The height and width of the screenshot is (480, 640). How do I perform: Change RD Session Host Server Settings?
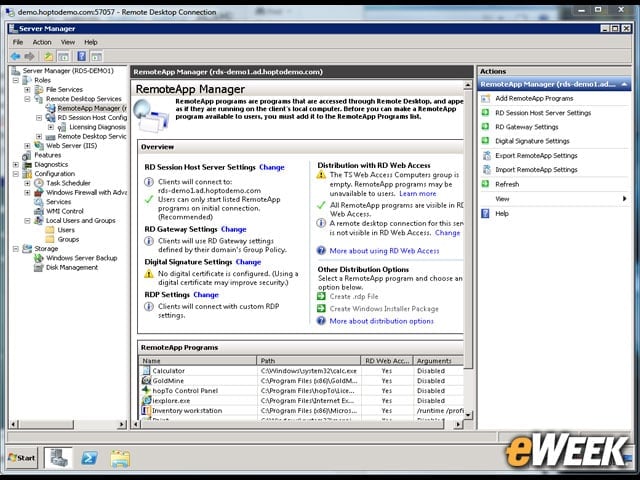click(x=271, y=167)
